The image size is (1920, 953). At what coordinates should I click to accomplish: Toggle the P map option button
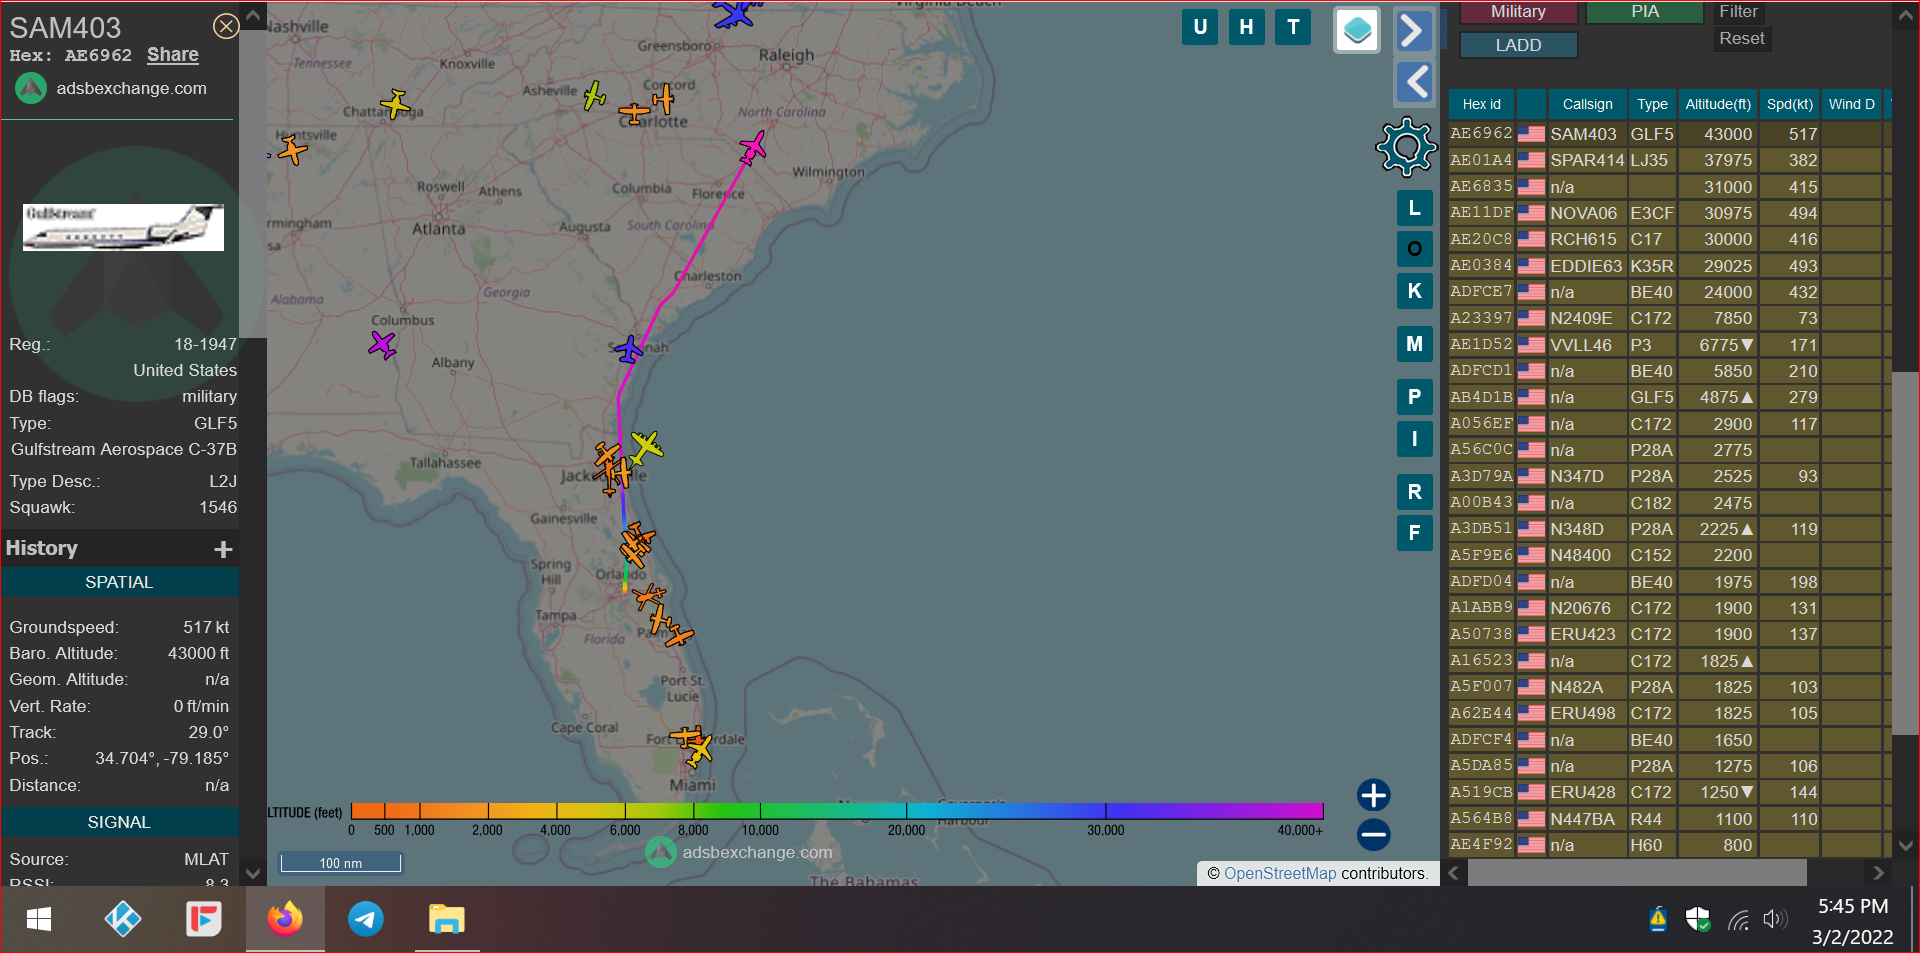coord(1414,397)
